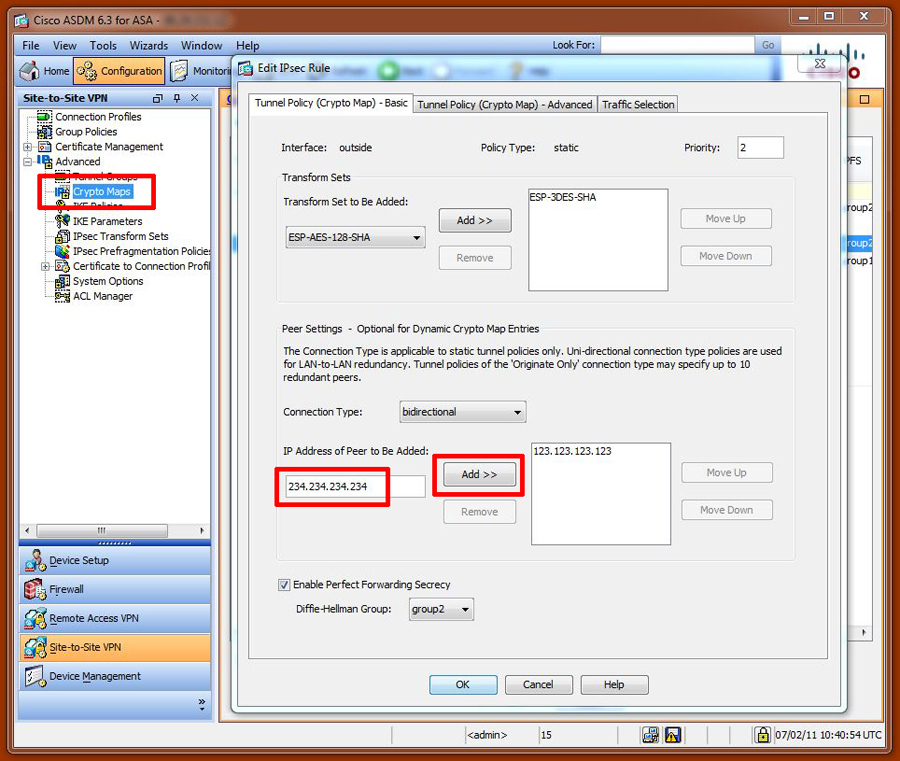Click the status bar padlock icon
900x761 pixels.
762,735
